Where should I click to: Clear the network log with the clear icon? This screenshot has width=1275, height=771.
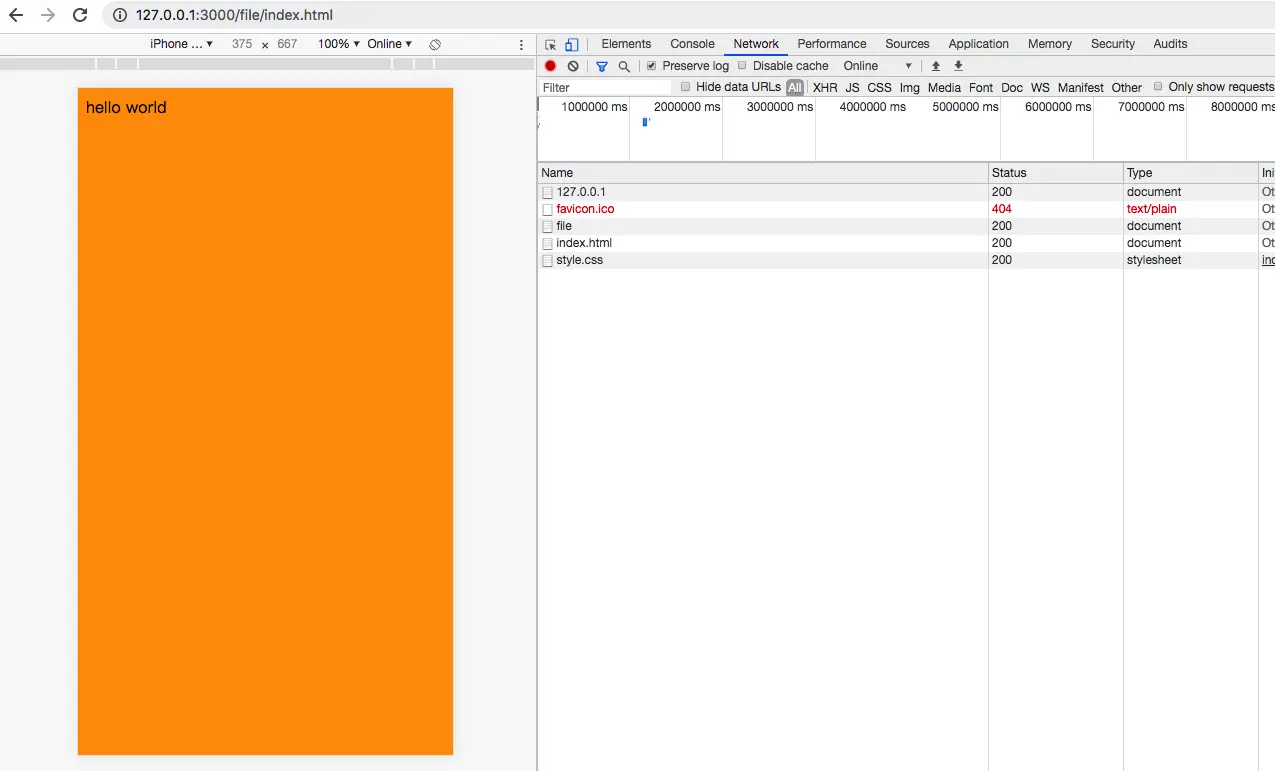pos(573,66)
